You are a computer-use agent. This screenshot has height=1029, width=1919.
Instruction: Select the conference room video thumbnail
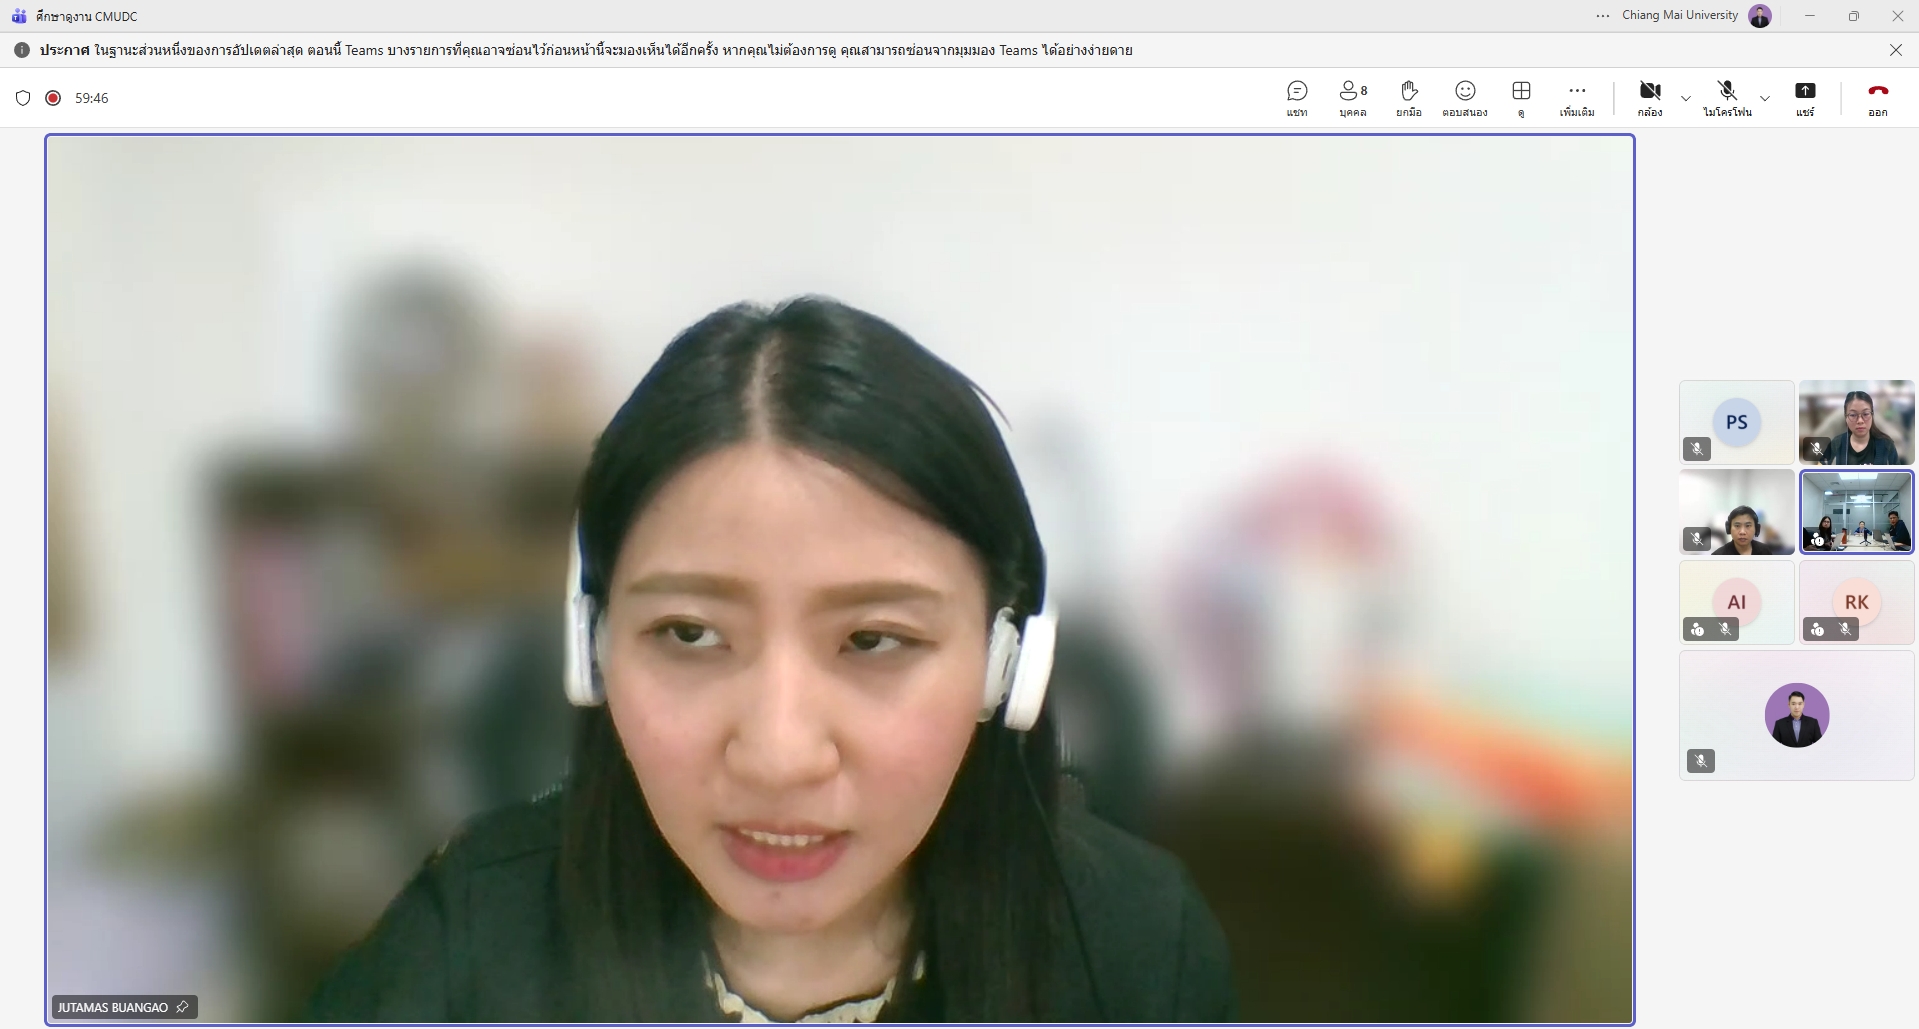coord(1856,512)
